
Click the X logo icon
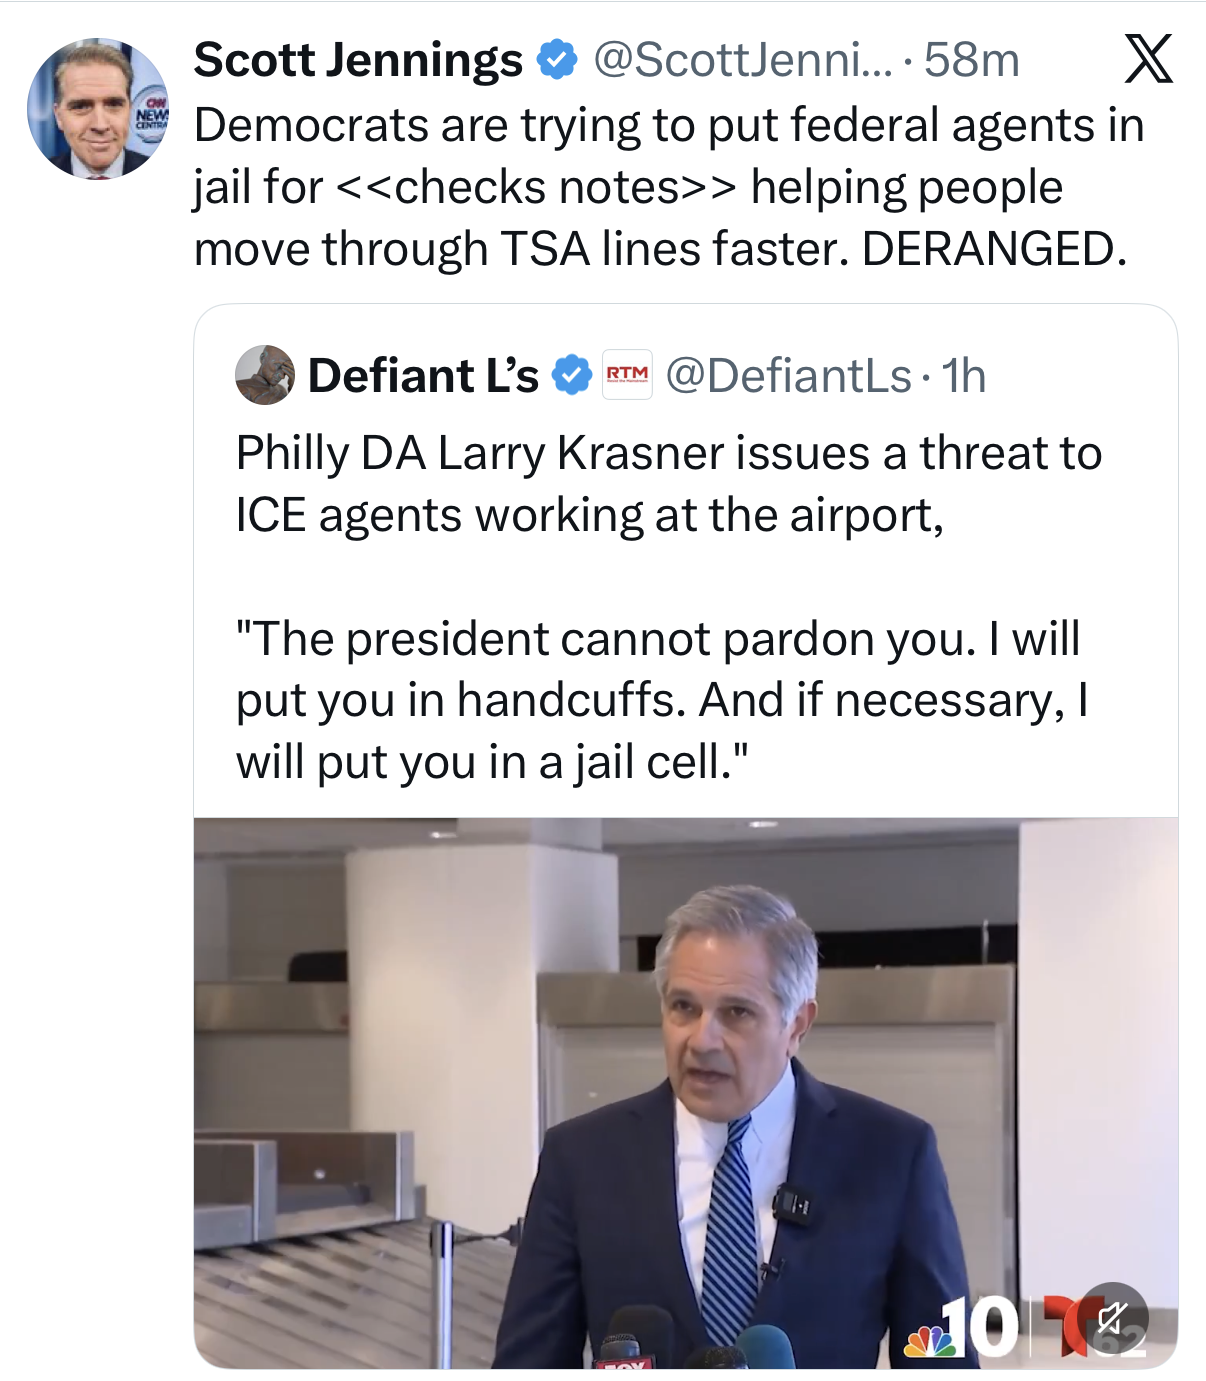pos(1148,59)
